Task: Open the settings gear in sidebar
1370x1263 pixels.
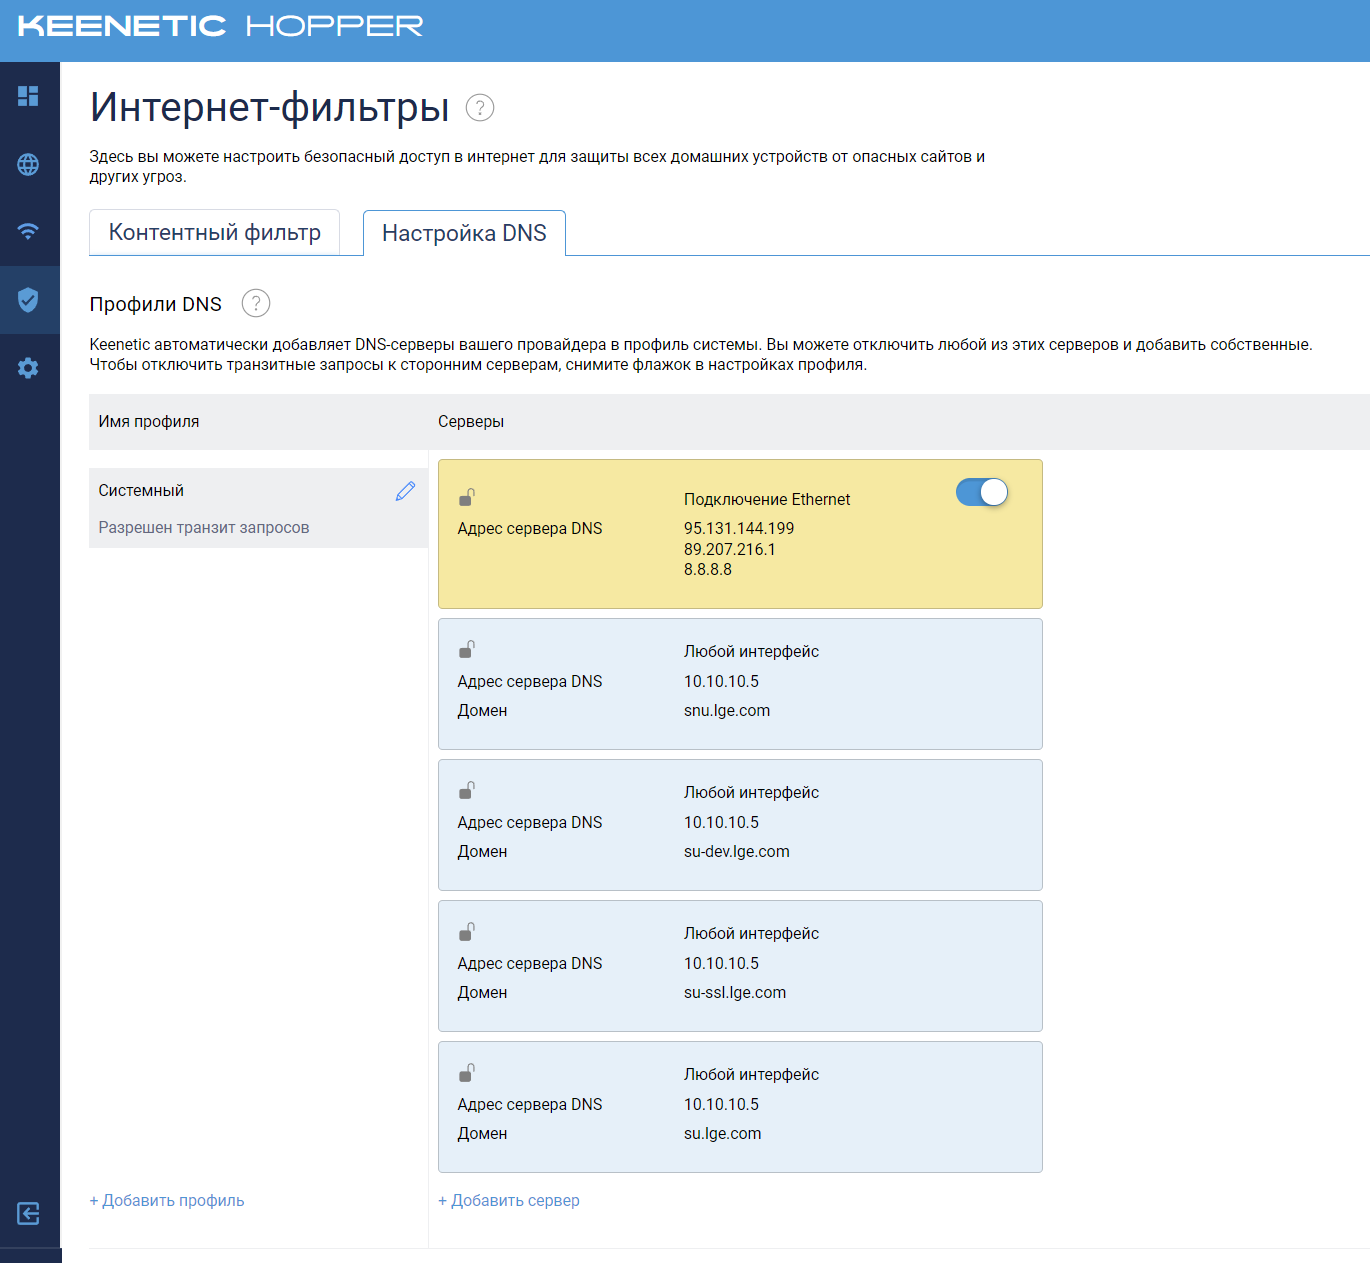Action: tap(28, 368)
